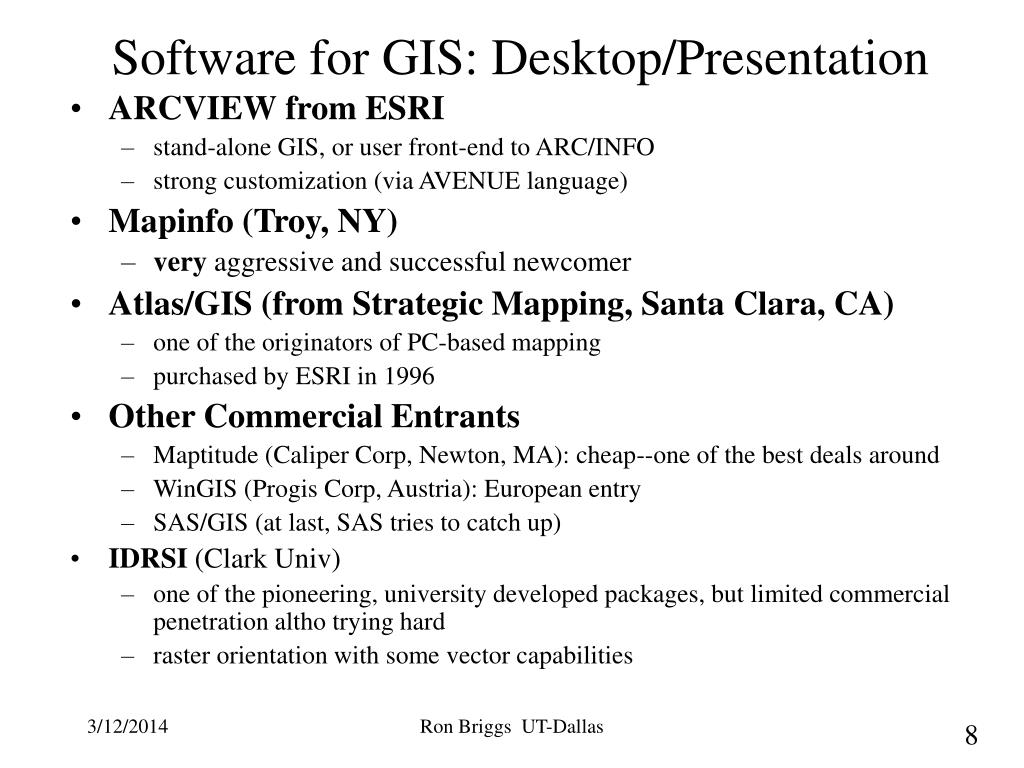This screenshot has height=768, width=1024.
Task: Select the 'Mapinfo (Troy, NY)' heading
Action: [x=253, y=221]
